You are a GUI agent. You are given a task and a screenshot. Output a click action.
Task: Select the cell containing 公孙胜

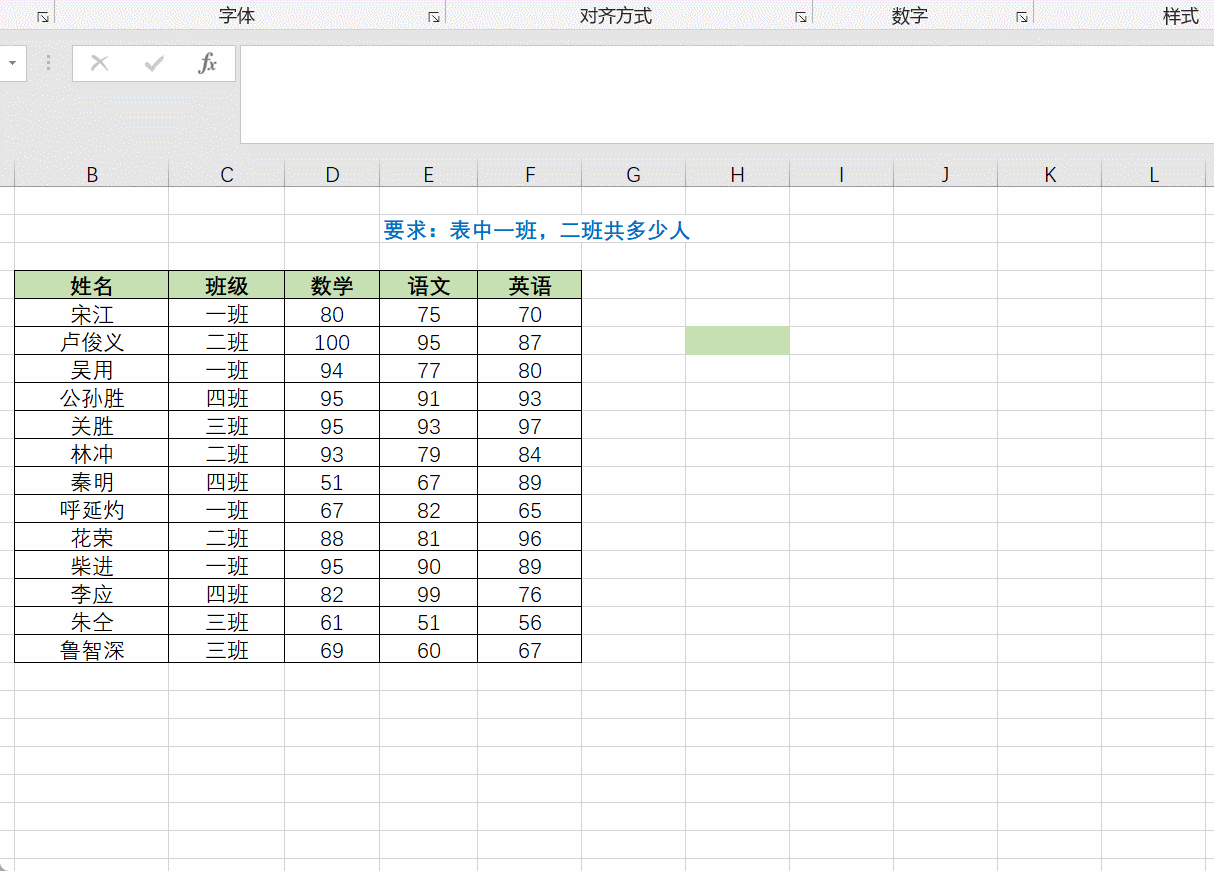92,397
